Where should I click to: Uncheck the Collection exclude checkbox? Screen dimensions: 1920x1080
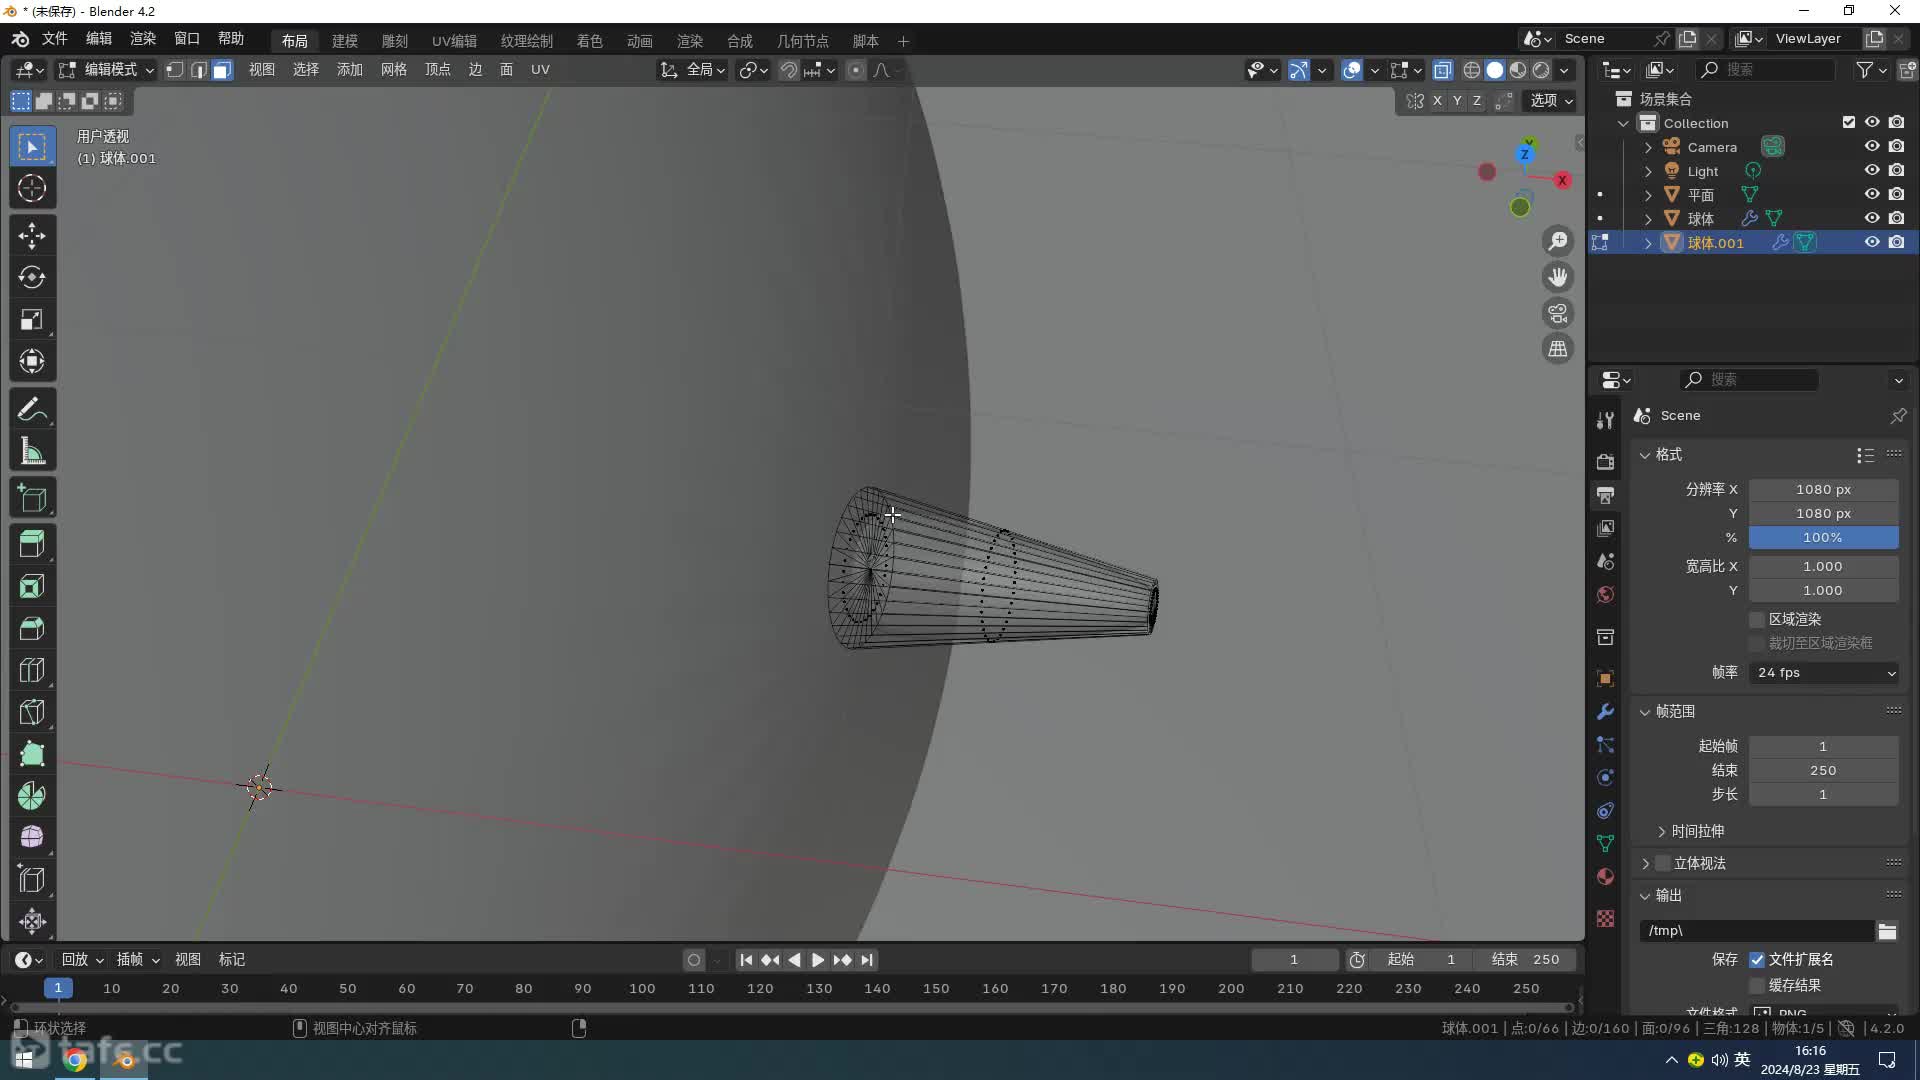point(1849,123)
